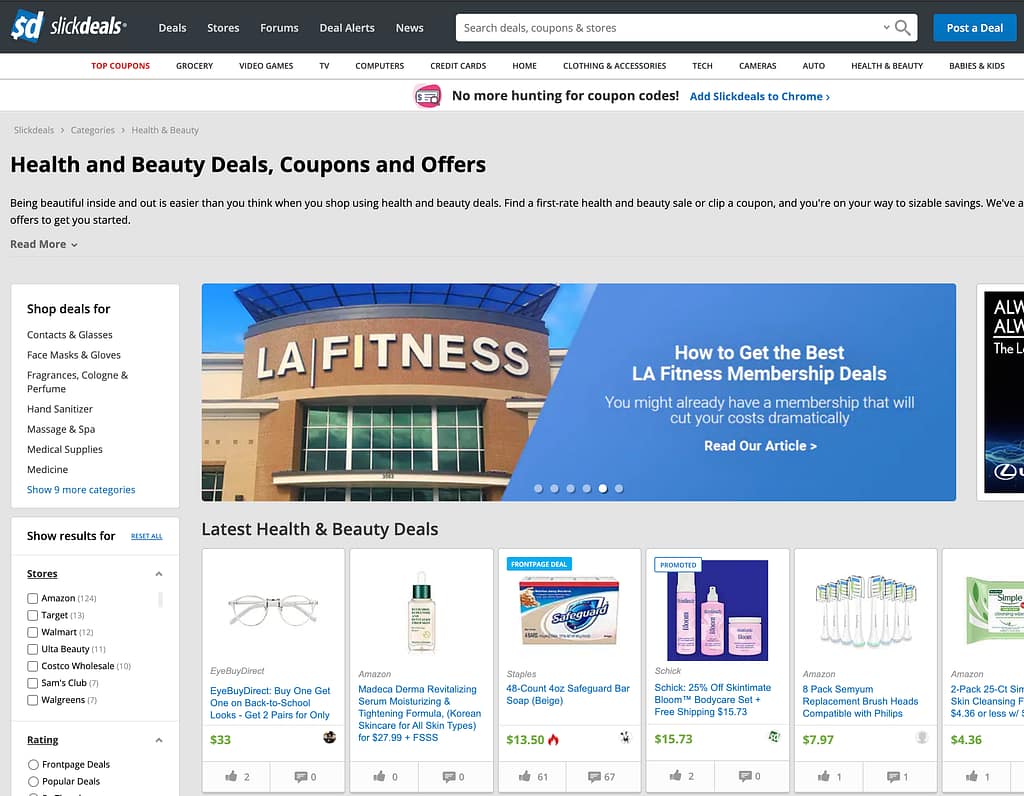Image resolution: width=1024 pixels, height=796 pixels.
Task: Click Show 9 more categories link
Action: [x=81, y=490]
